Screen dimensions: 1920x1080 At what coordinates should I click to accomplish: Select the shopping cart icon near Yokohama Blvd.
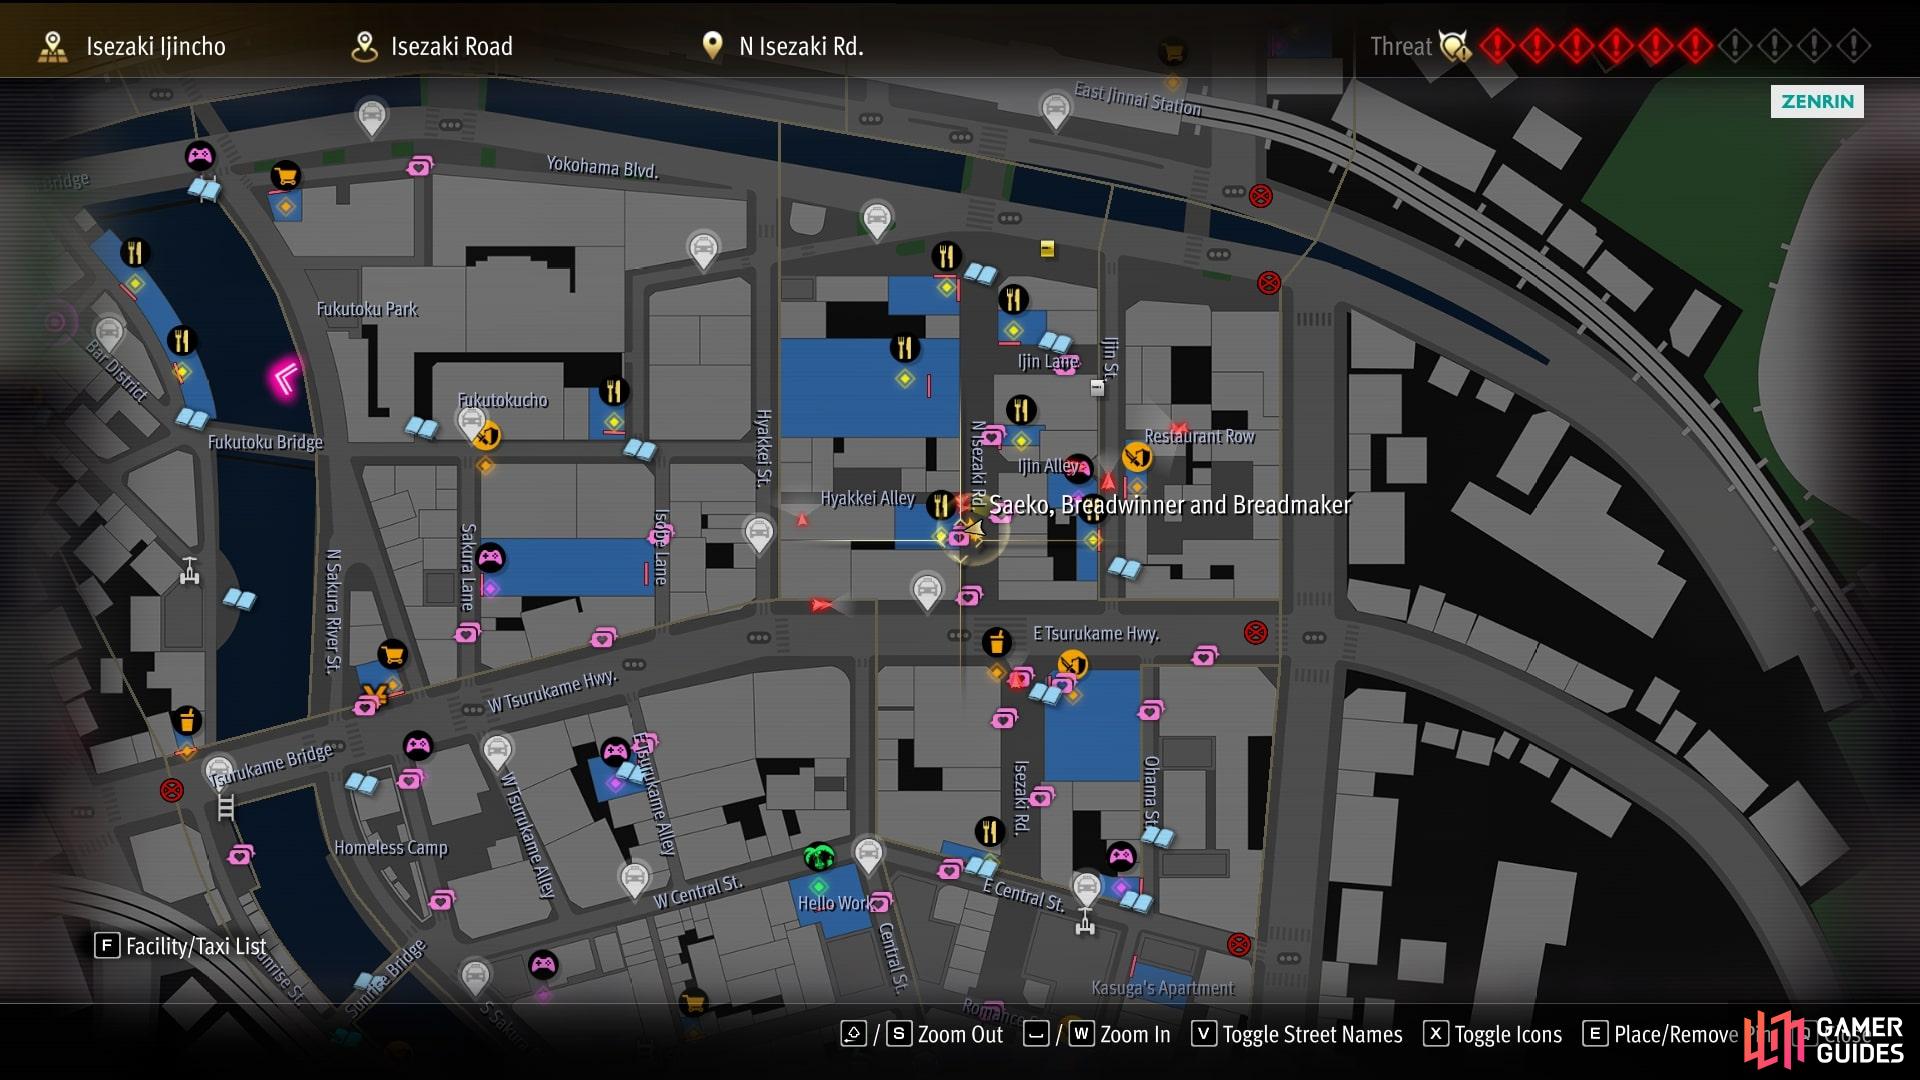coord(286,176)
